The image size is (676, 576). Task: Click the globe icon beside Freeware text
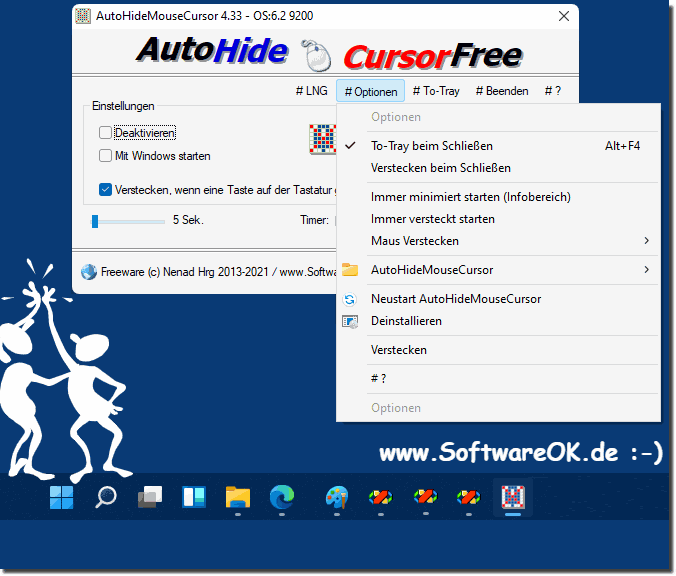click(x=89, y=272)
